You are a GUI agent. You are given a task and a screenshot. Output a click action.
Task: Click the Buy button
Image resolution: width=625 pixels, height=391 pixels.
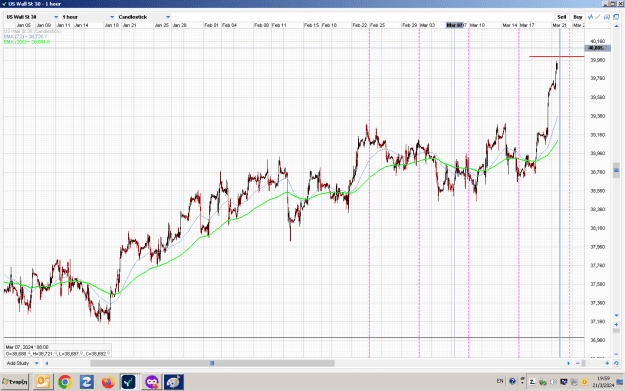pos(578,17)
